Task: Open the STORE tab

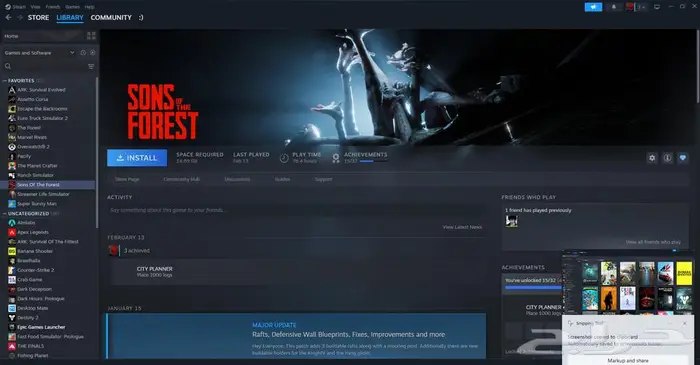Action: [x=38, y=17]
